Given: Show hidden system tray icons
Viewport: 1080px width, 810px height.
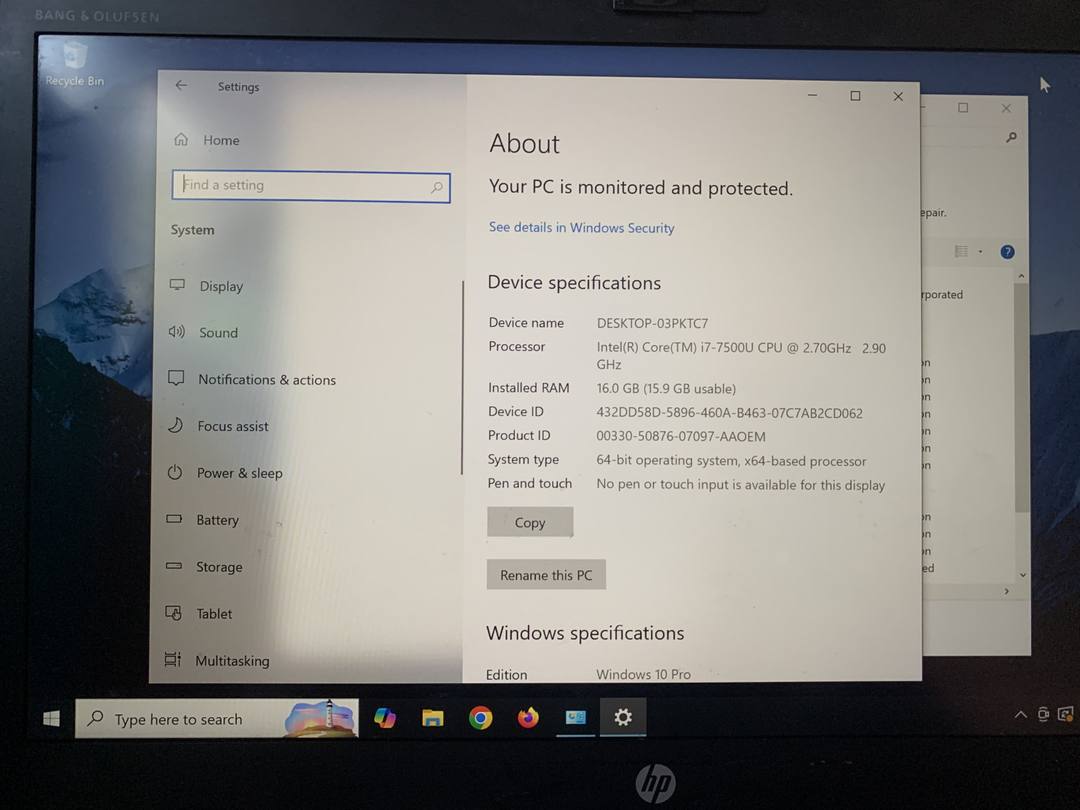Looking at the screenshot, I should pos(1020,715).
